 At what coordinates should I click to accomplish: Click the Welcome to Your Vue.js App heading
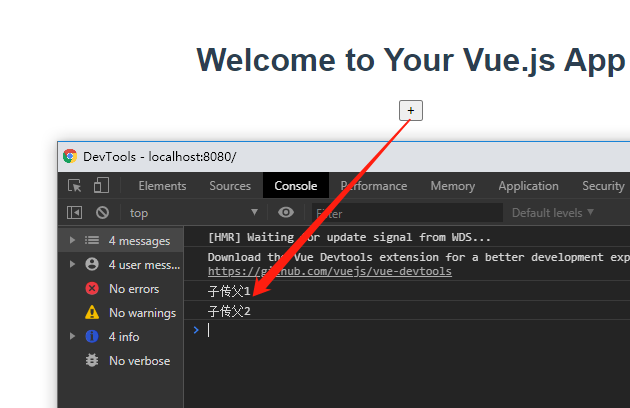(411, 60)
